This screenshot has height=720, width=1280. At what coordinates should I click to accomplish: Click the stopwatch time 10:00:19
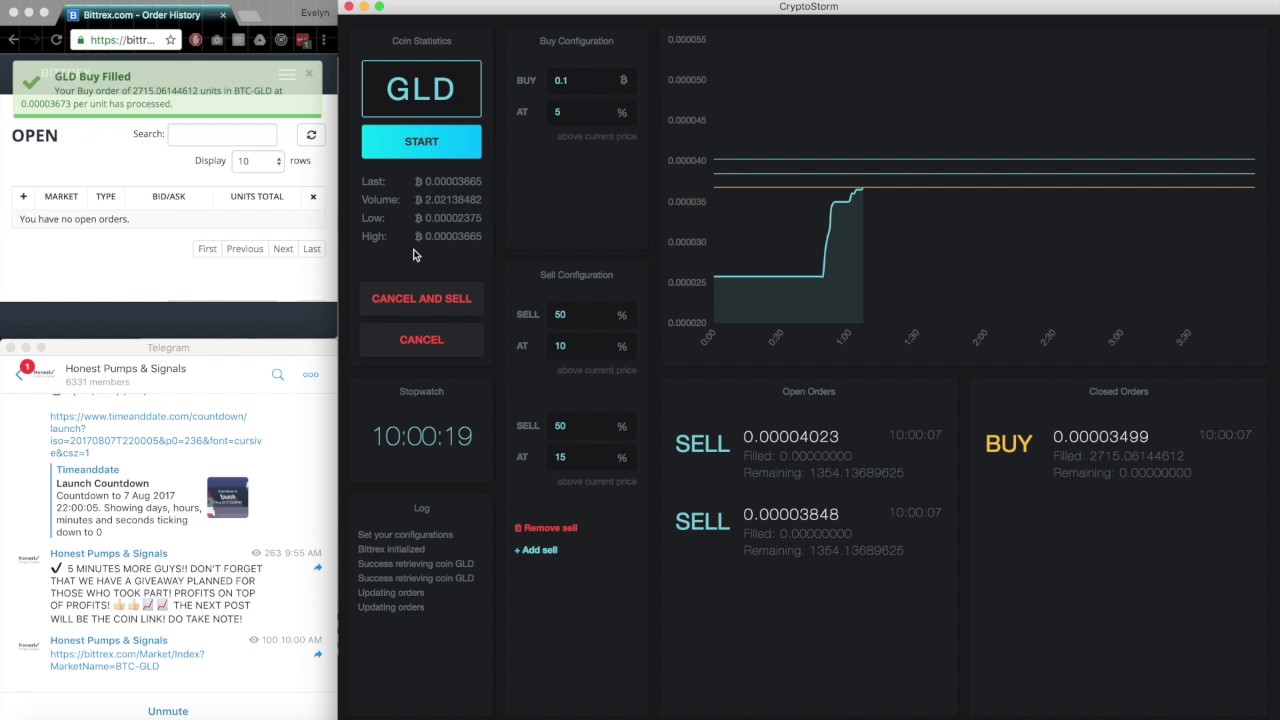point(422,436)
